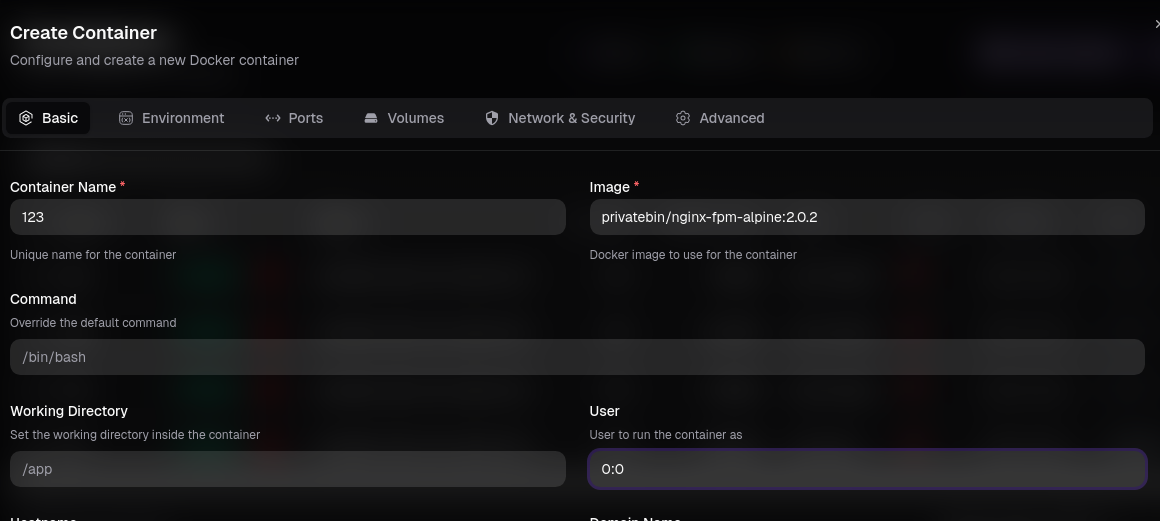Image resolution: width=1160 pixels, height=521 pixels.
Task: Close the Create Container dialog
Action: click(1156, 24)
